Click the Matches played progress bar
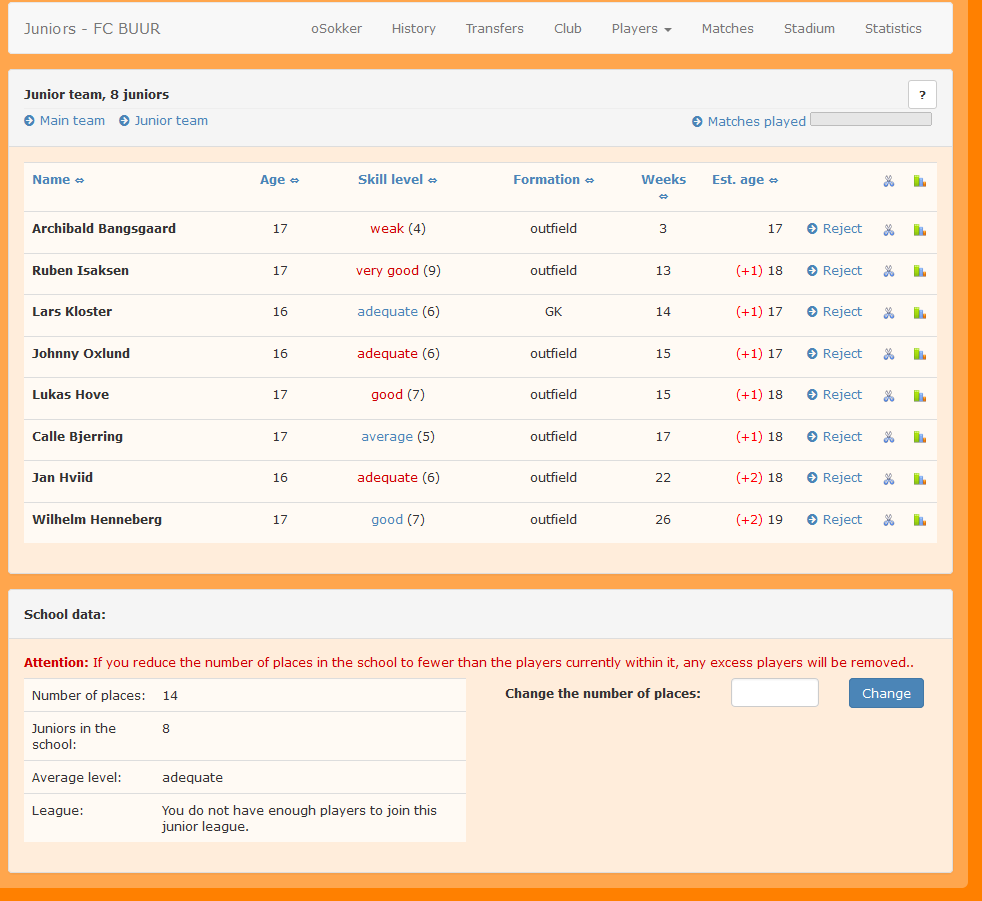This screenshot has height=901, width=982. [871, 119]
